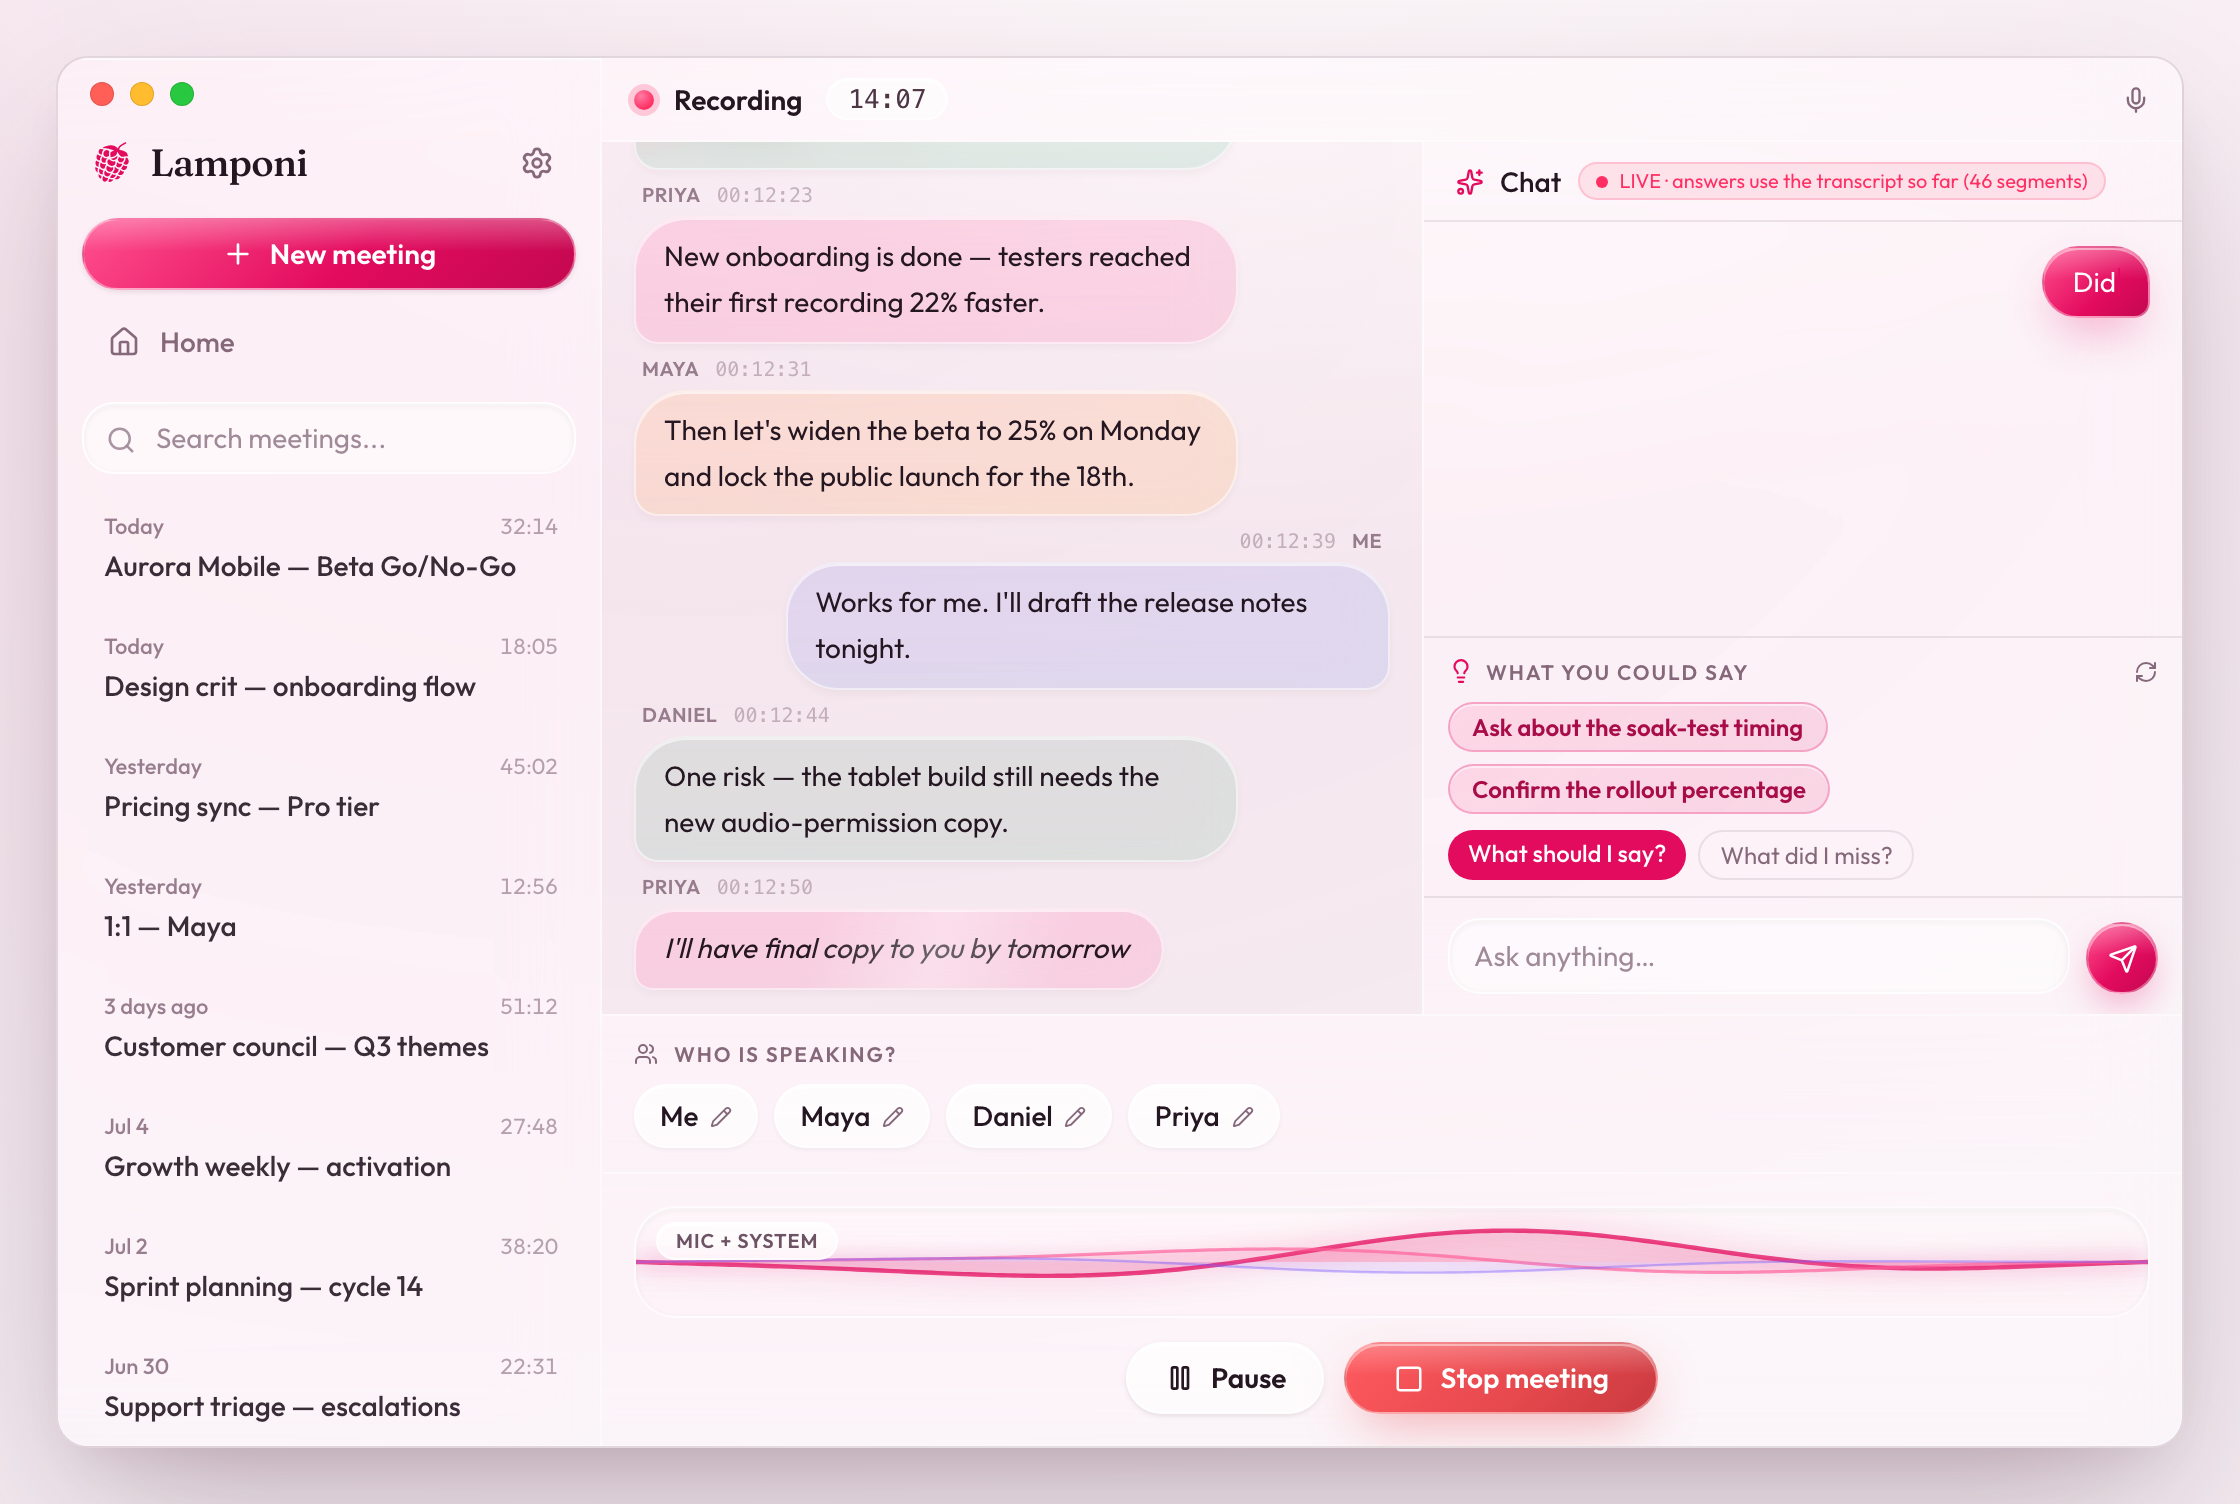Open settings with the gear icon
Viewport: 2240px width, 1504px height.
(x=537, y=163)
